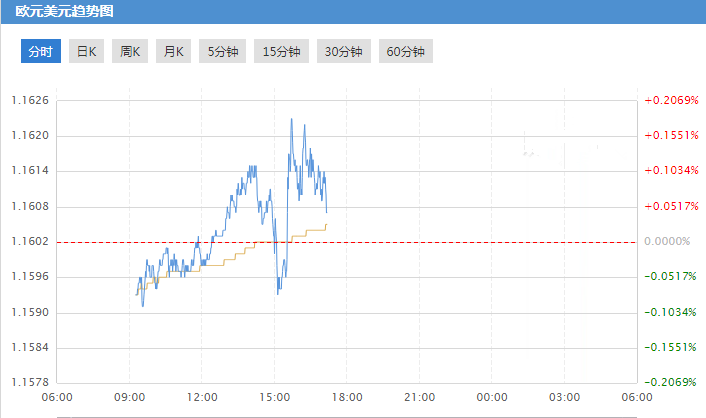
Task: Click the 1.1578 price axis label
Action: coord(30,382)
